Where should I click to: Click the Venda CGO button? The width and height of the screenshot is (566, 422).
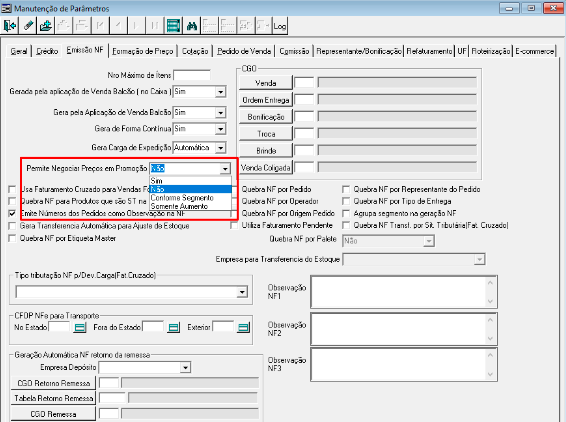(x=266, y=83)
